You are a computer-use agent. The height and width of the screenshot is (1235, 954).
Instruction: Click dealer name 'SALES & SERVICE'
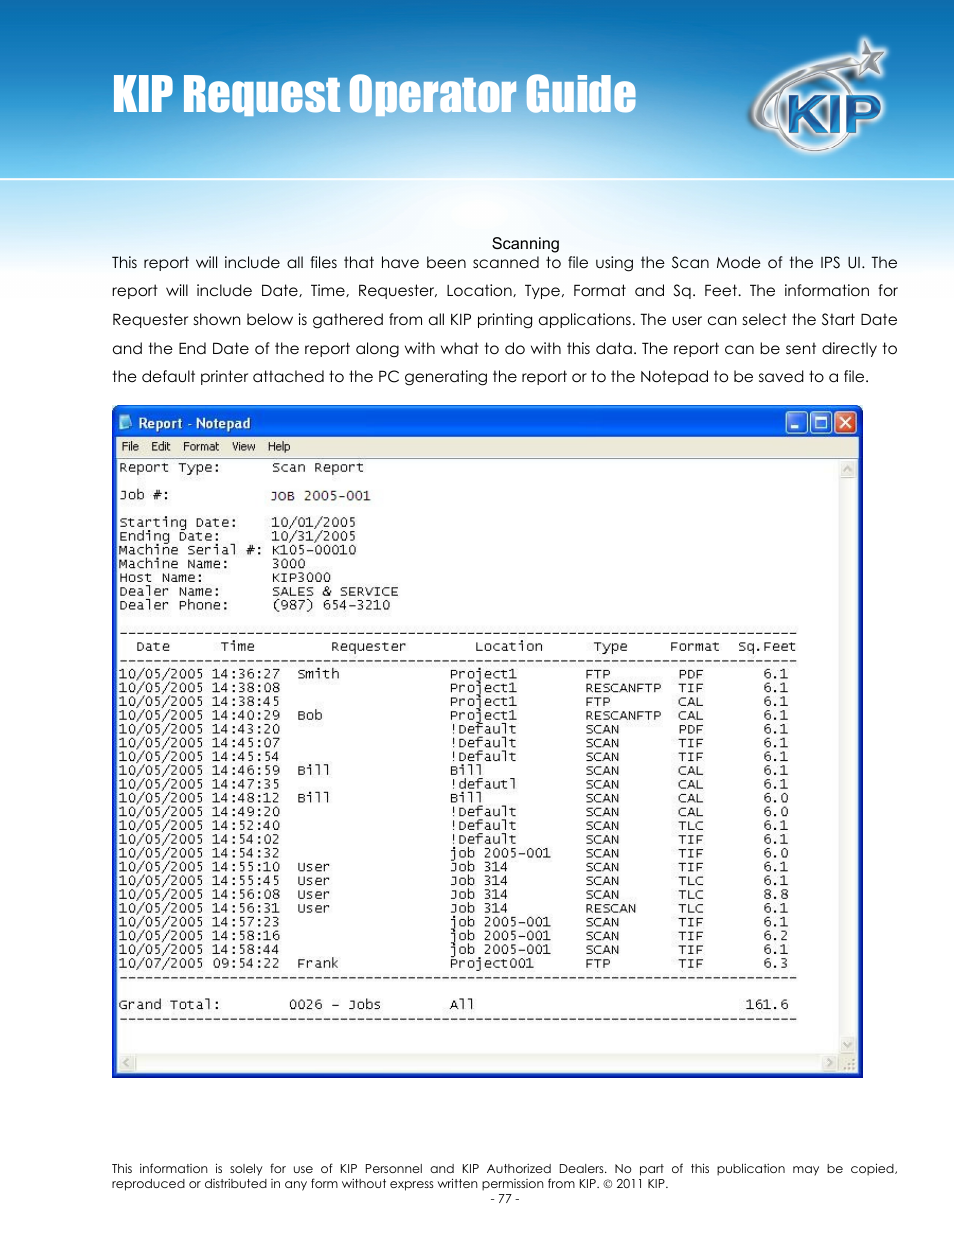335,591
